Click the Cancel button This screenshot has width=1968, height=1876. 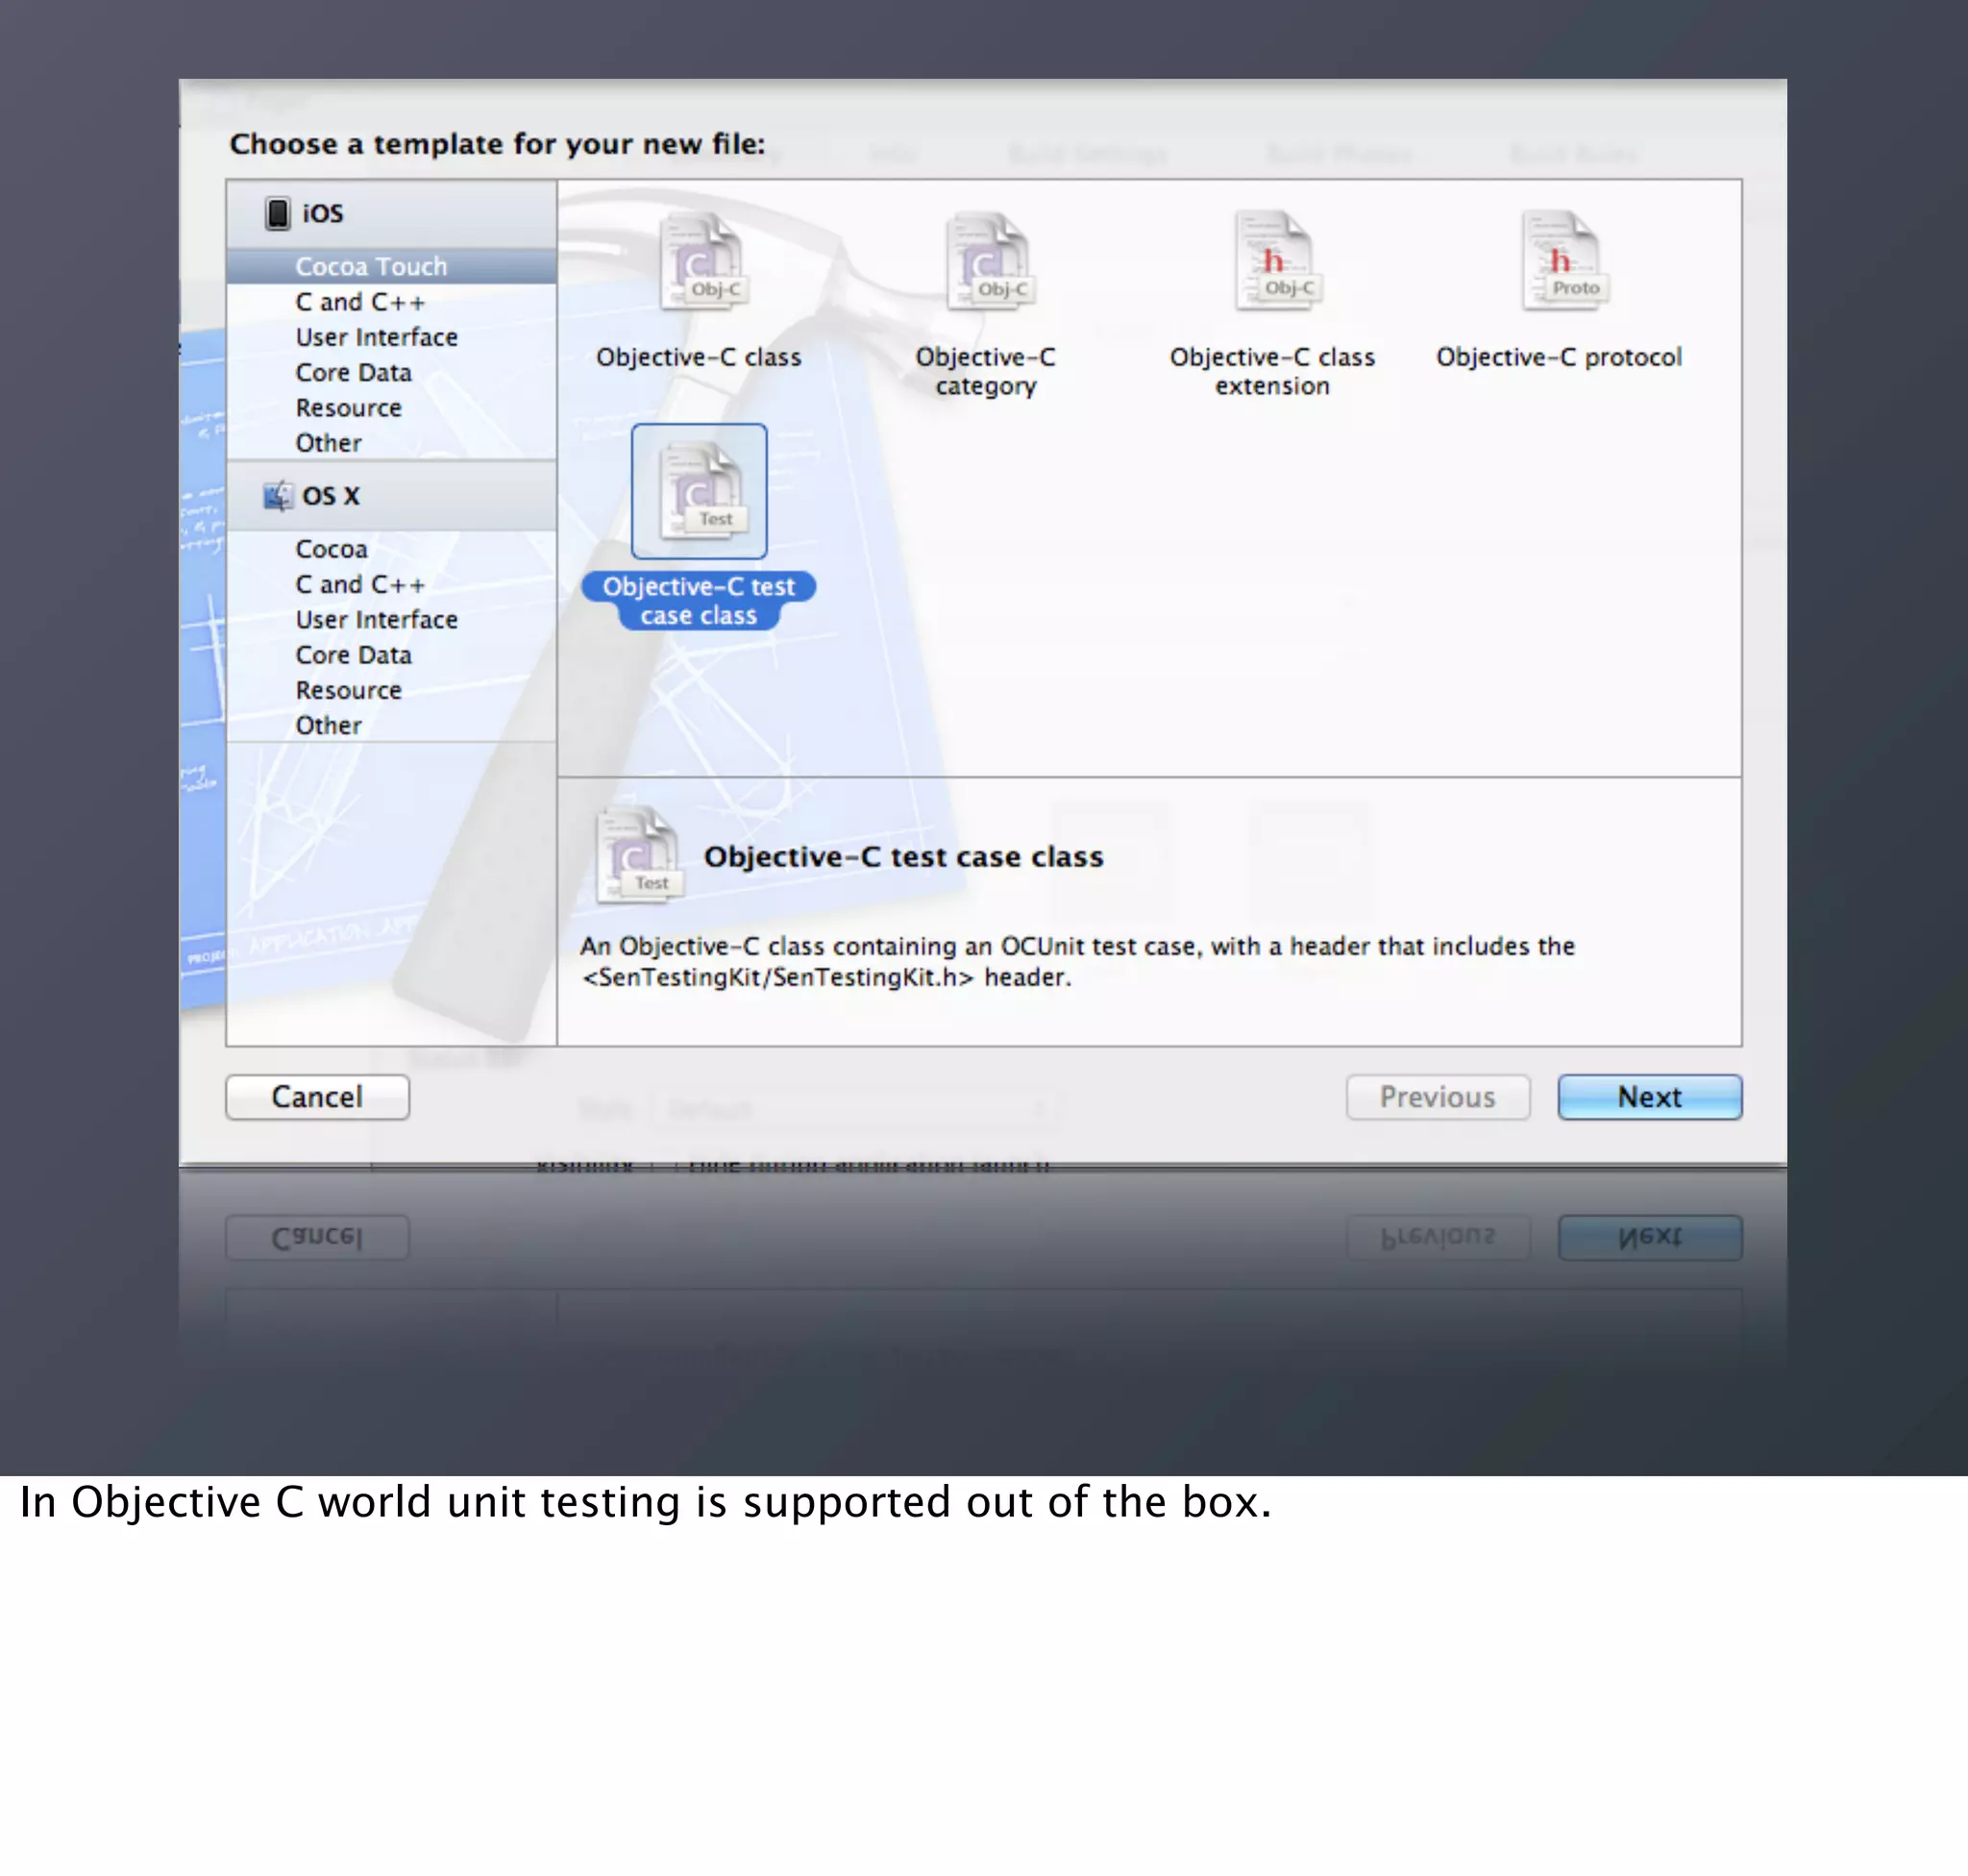317,1097
